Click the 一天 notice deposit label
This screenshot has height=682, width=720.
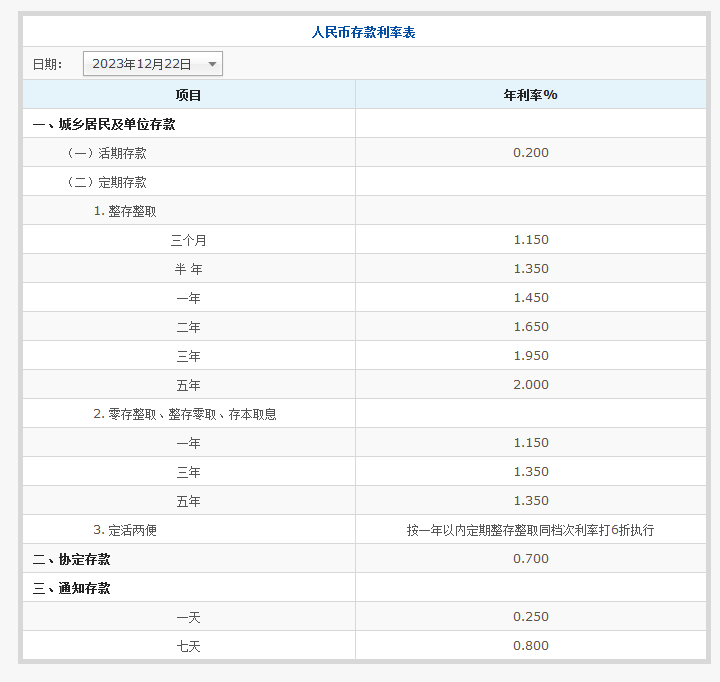pyautogui.click(x=188, y=617)
